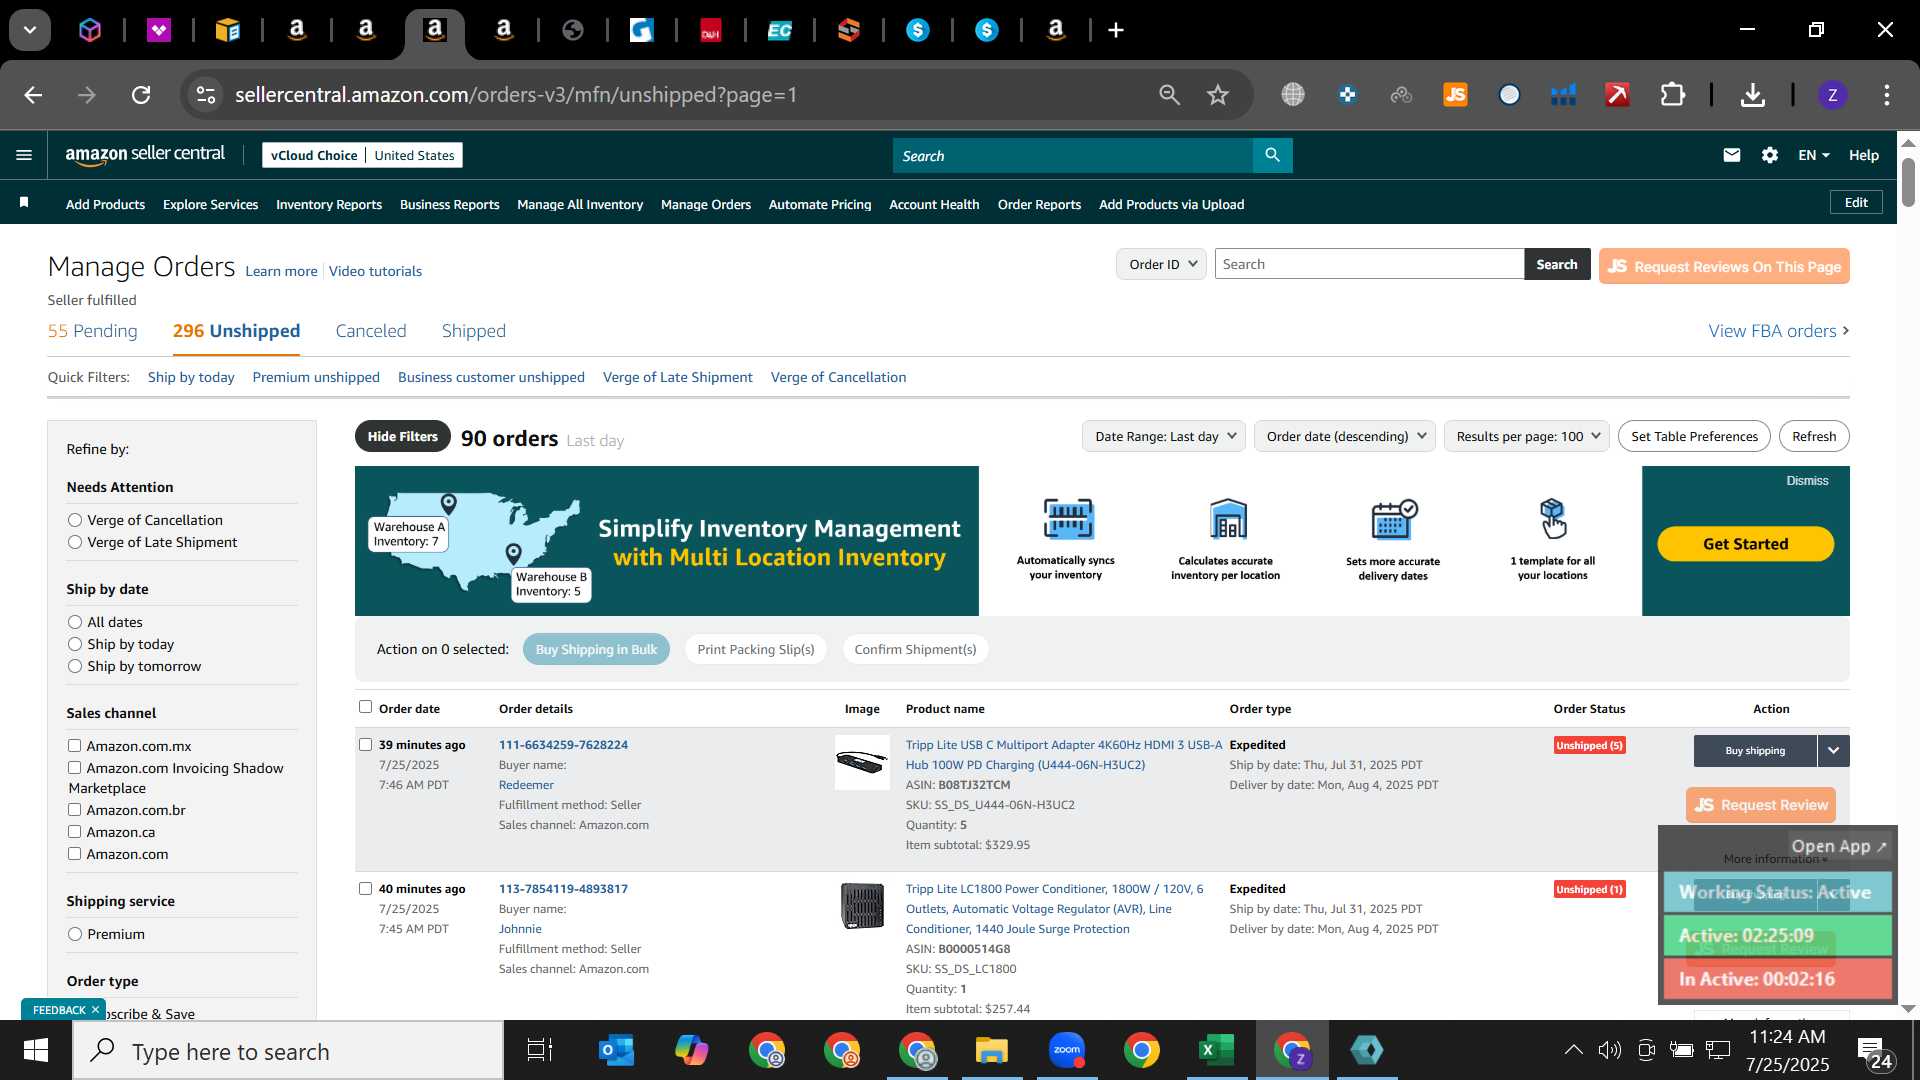Reload the page with browser refresh icon

(x=141, y=95)
